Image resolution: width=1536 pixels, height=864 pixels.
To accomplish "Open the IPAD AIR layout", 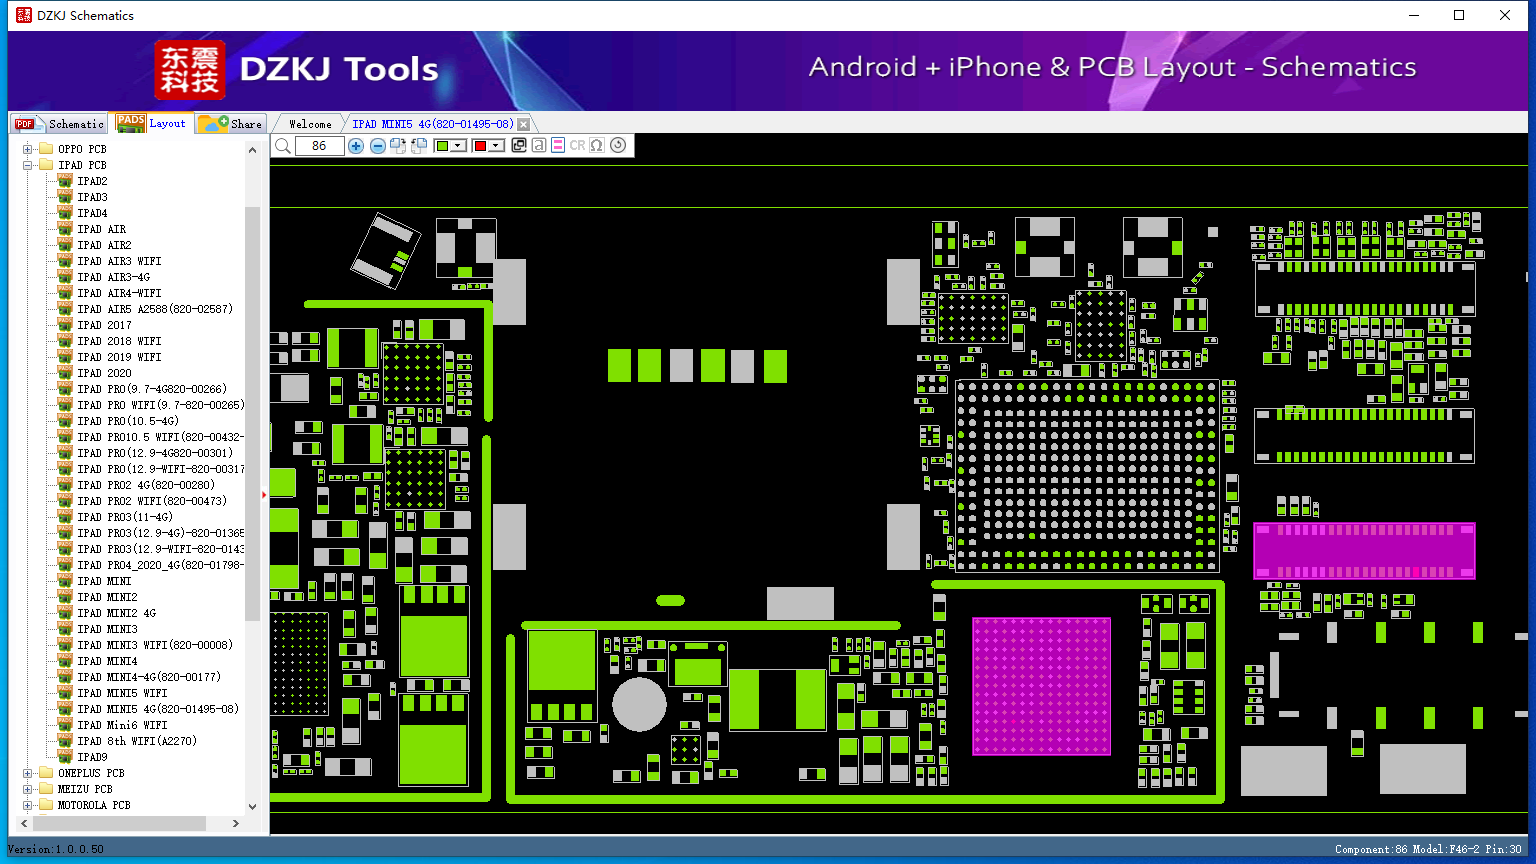I will 102,229.
